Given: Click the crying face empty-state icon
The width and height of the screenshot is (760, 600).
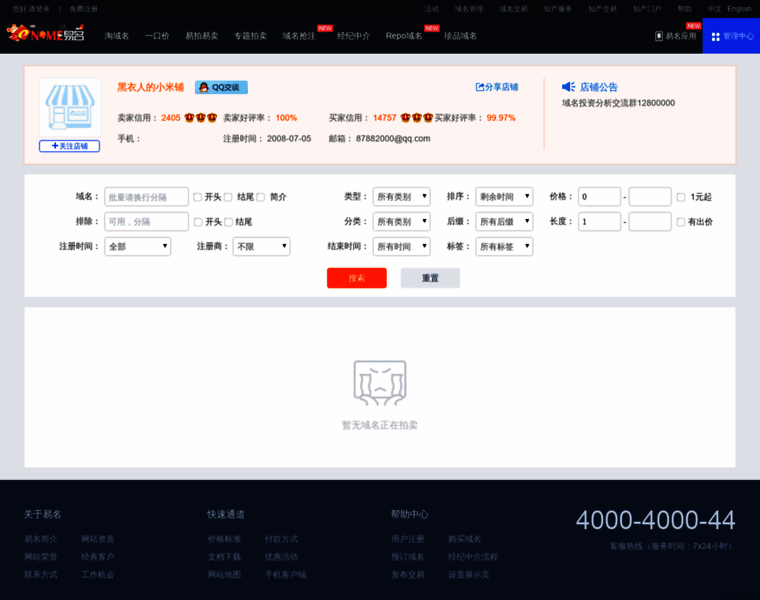Looking at the screenshot, I should 380,383.
